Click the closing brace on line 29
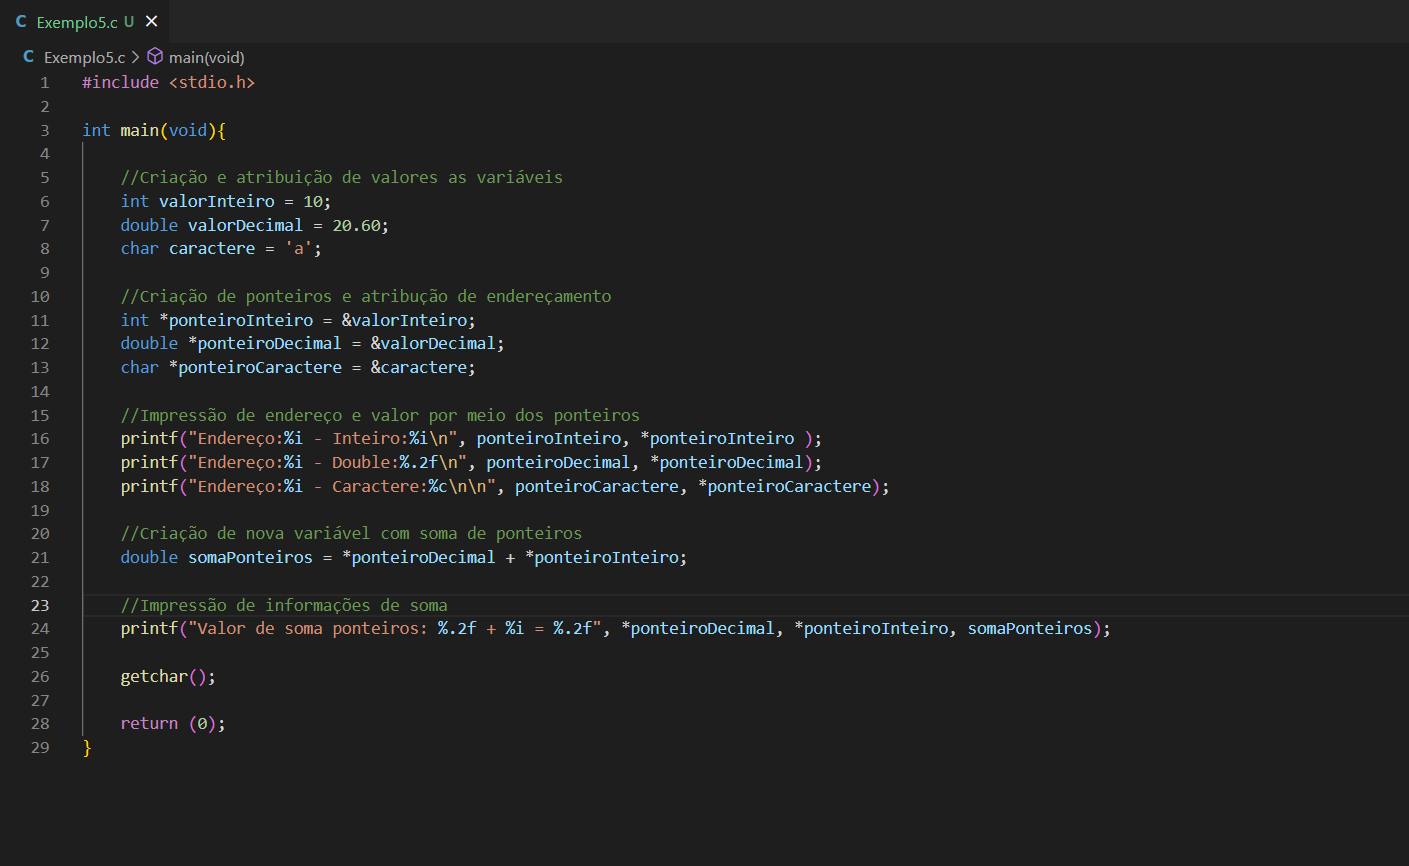The width and height of the screenshot is (1409, 866). pyautogui.click(x=85, y=747)
